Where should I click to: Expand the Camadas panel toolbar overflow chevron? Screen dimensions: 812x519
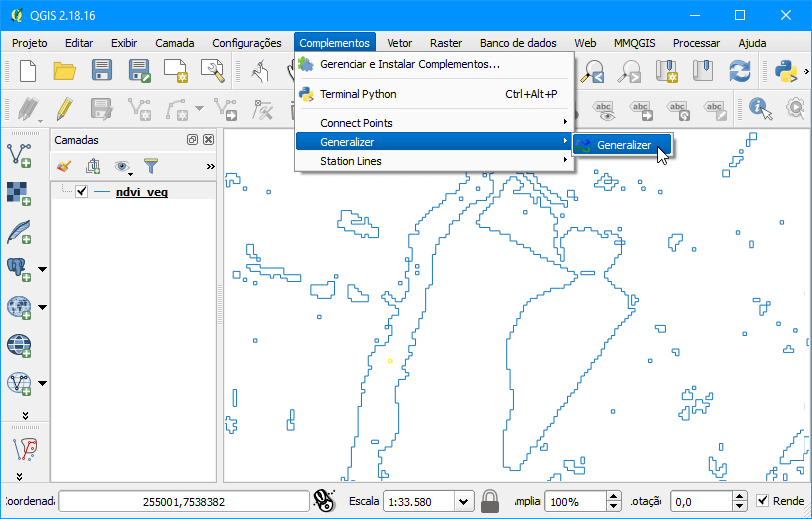pos(210,166)
